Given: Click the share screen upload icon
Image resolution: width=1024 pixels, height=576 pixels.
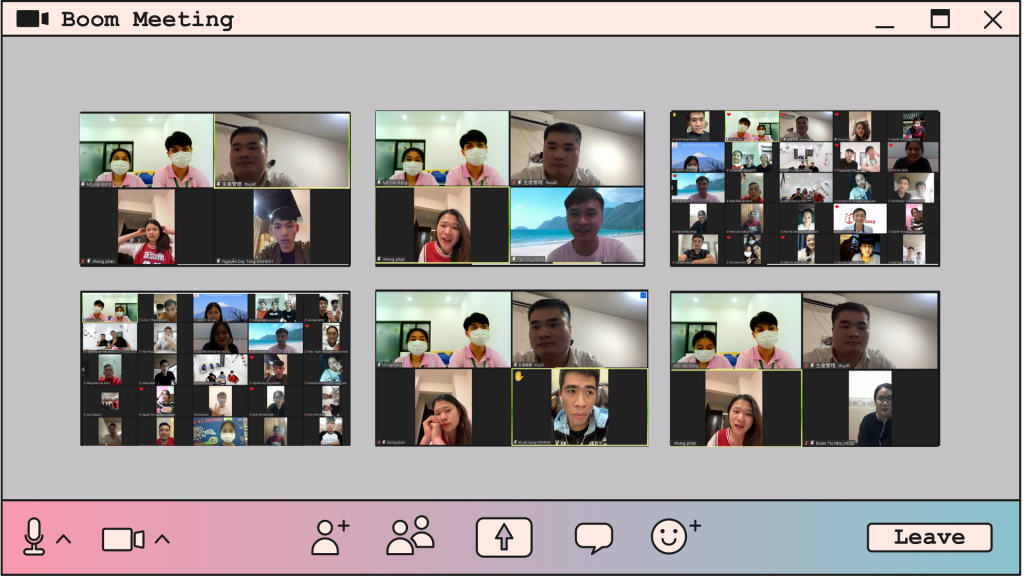Looking at the screenshot, I should [x=504, y=537].
